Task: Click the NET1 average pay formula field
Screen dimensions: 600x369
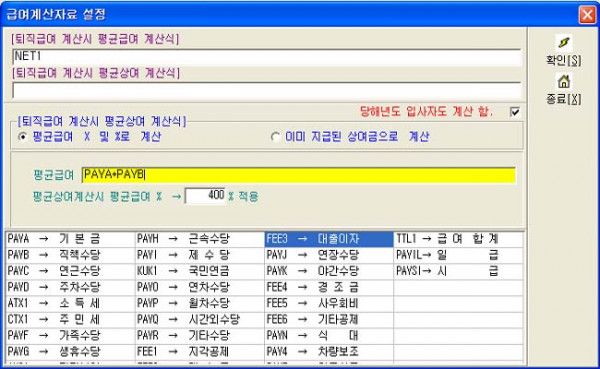Action: click(267, 56)
